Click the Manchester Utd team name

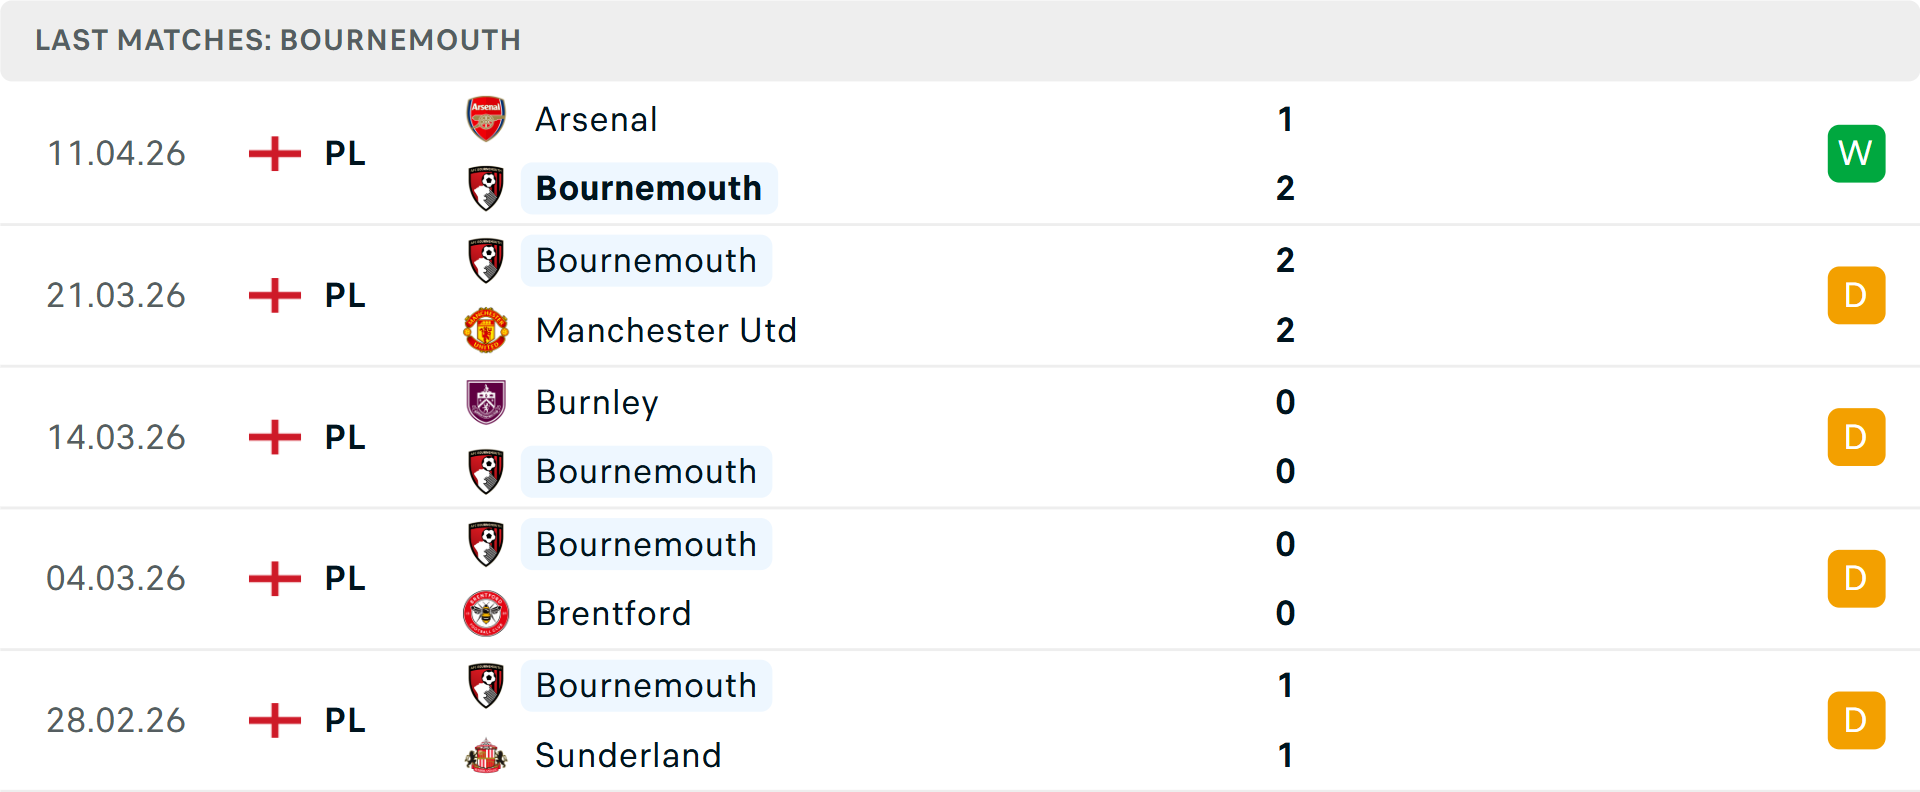click(x=666, y=330)
